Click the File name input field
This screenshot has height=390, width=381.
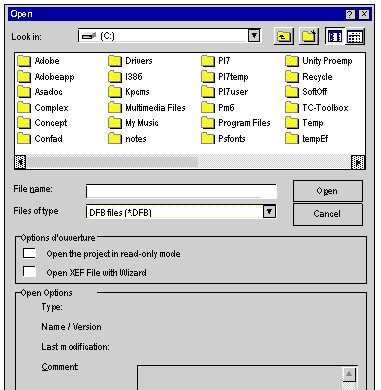[x=181, y=191]
